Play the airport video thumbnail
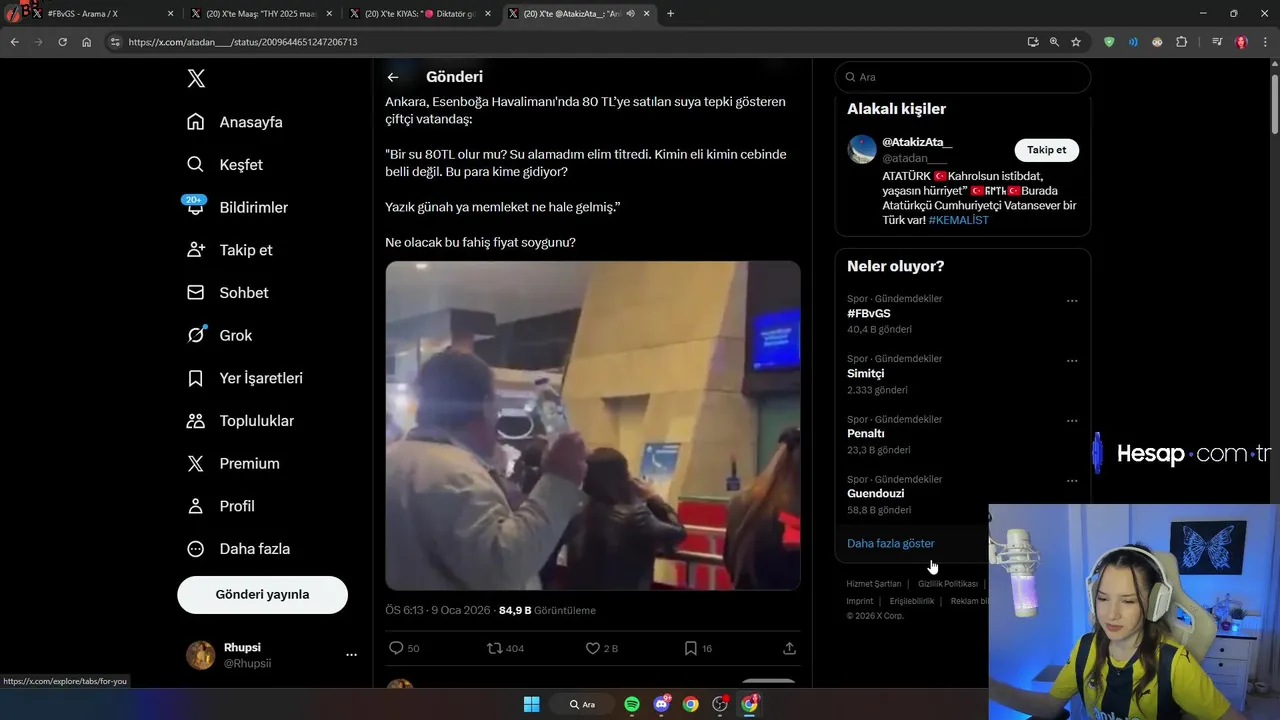 point(593,426)
